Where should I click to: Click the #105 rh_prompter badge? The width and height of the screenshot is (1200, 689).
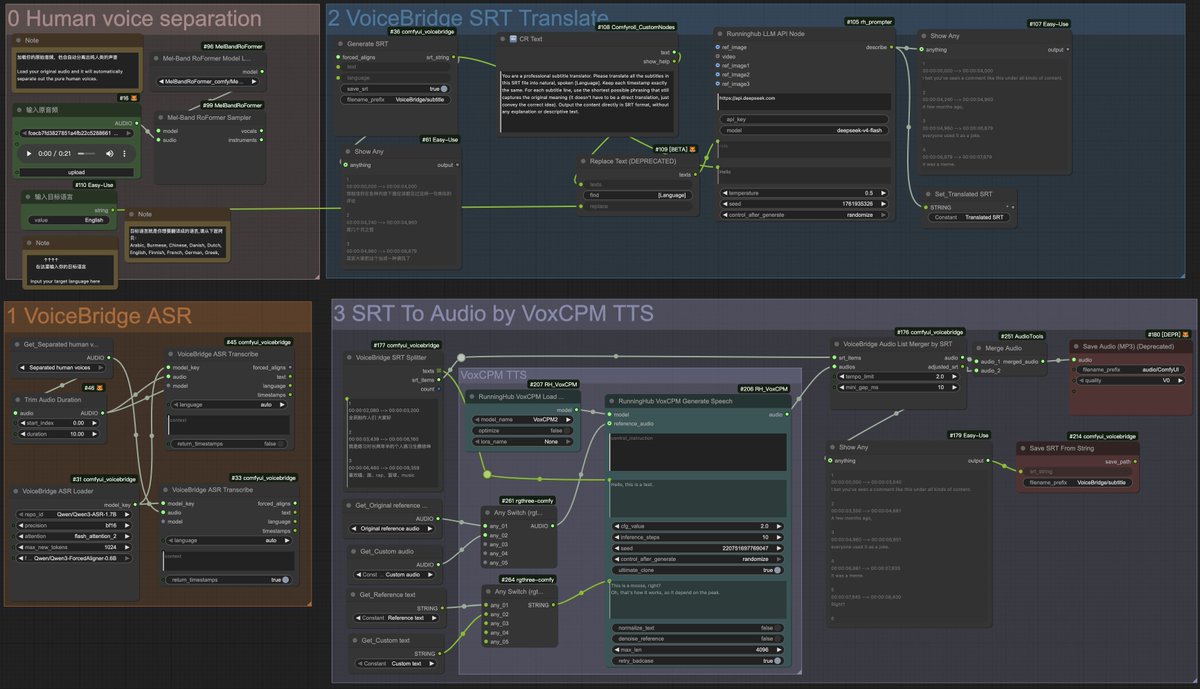(x=867, y=21)
